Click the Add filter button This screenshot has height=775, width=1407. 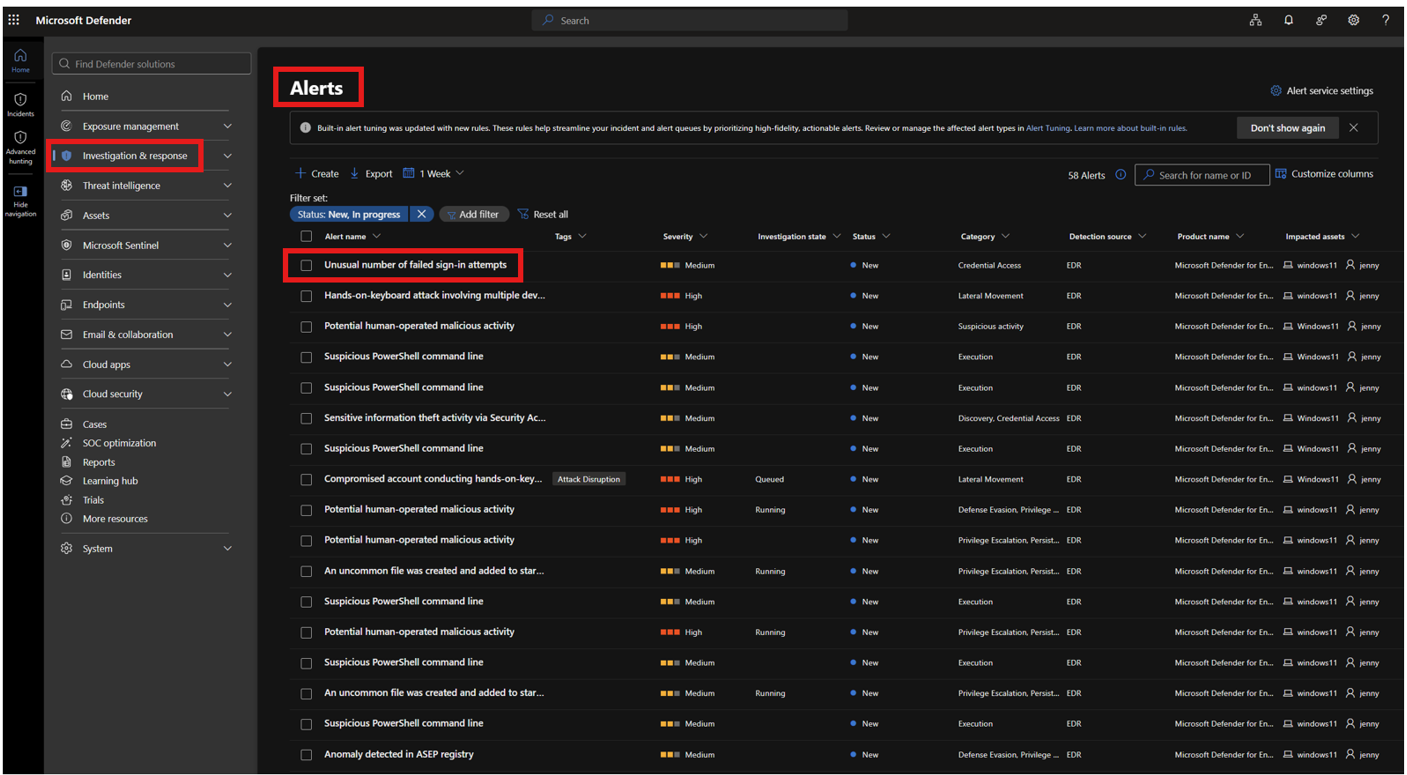474,214
